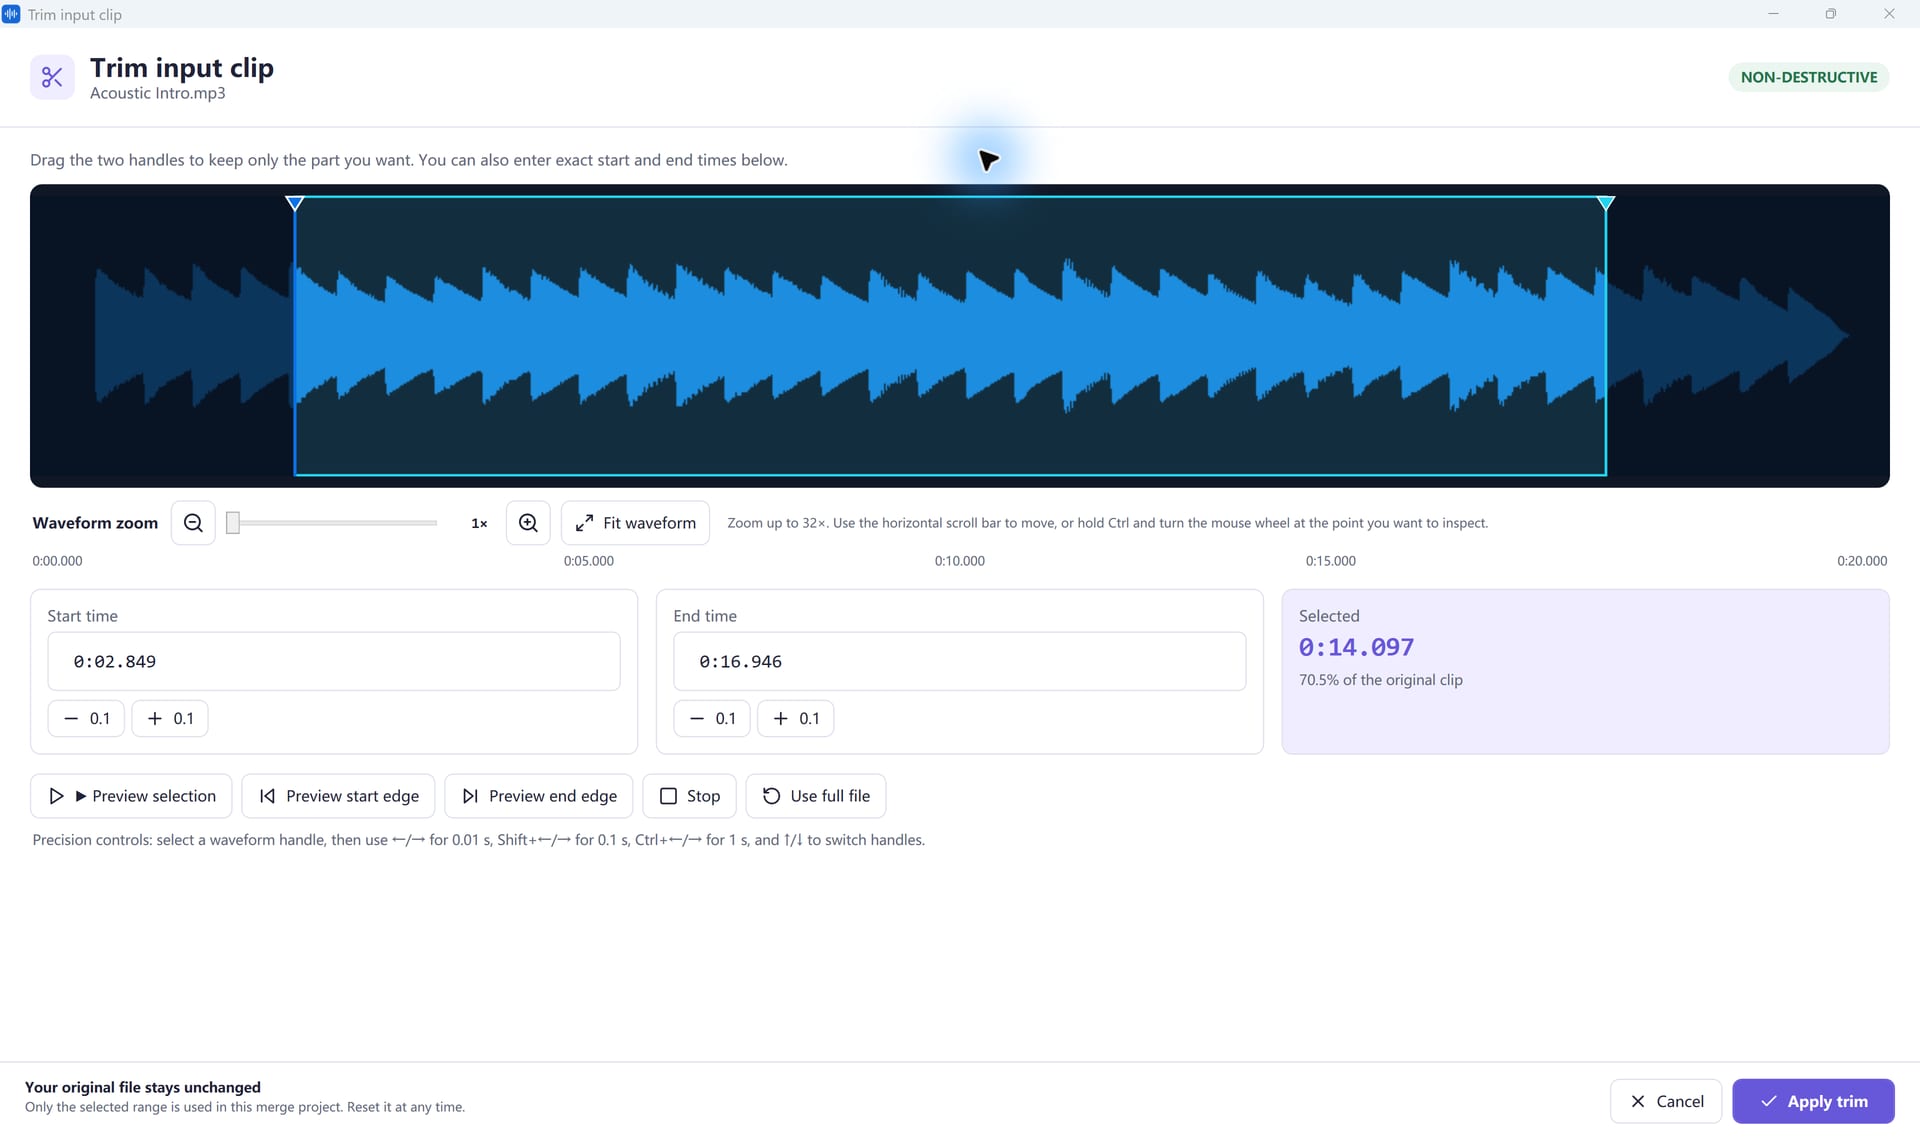Focus the Start time input field
This screenshot has height=1140, width=1920.
coord(334,661)
